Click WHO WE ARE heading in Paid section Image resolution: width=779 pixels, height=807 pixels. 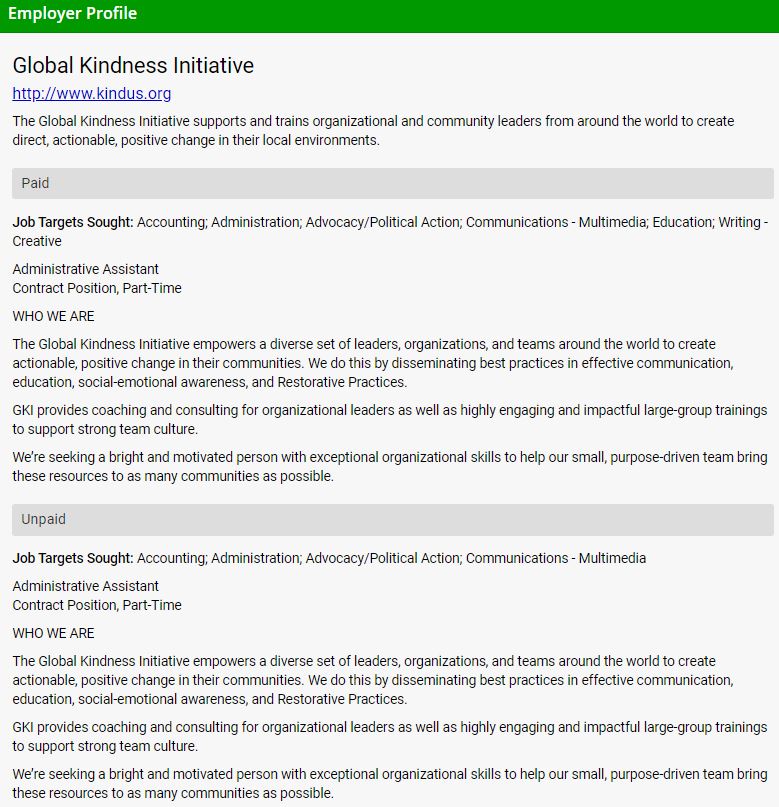(x=54, y=316)
